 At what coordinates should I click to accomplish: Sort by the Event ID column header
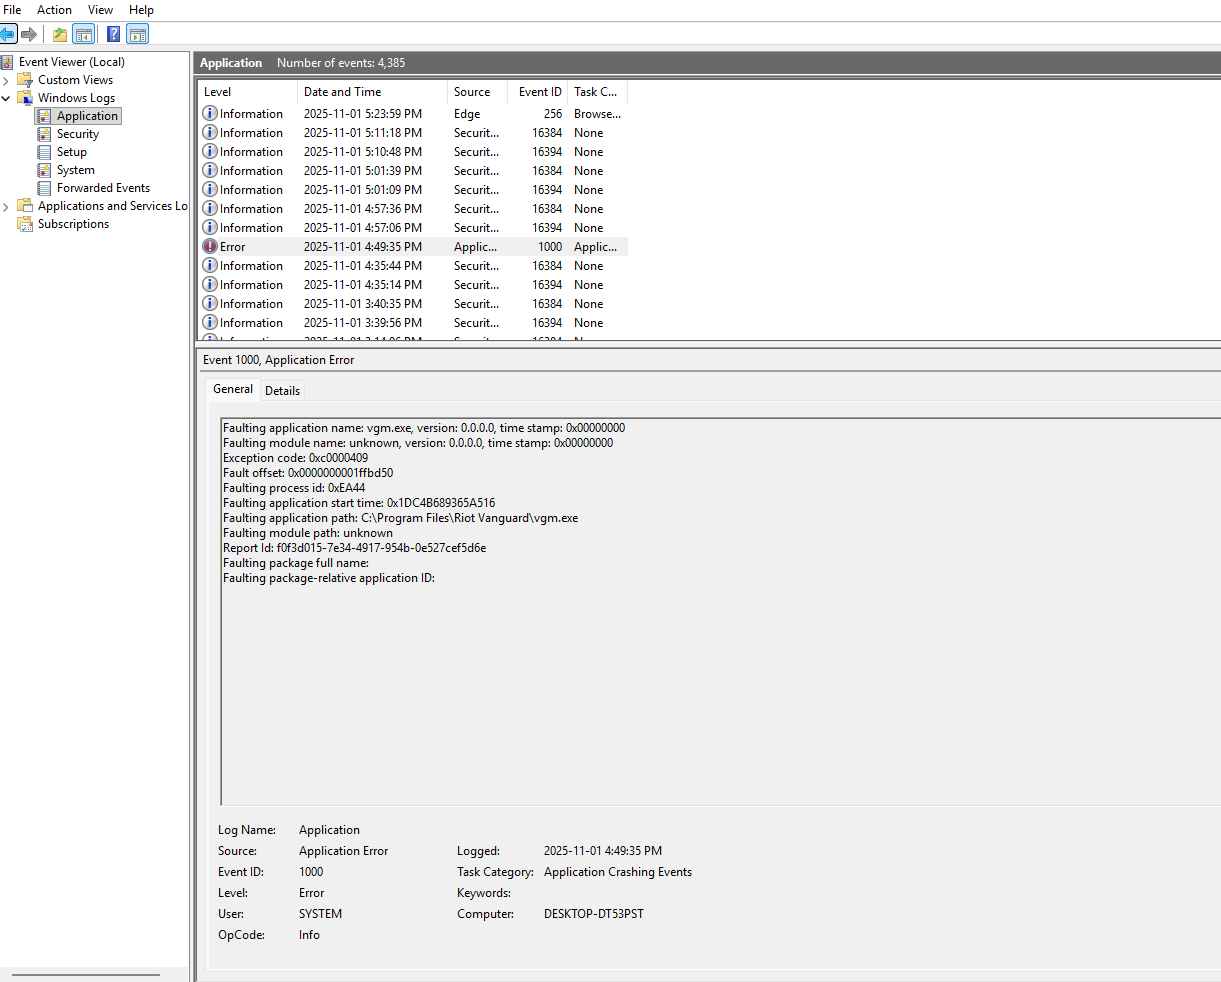pyautogui.click(x=538, y=91)
